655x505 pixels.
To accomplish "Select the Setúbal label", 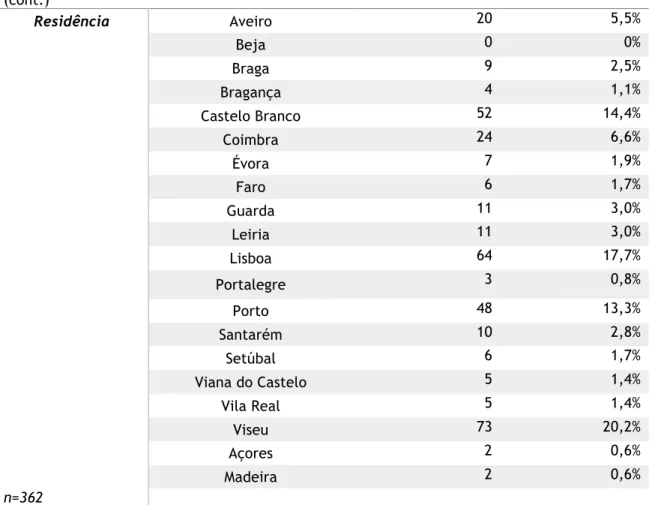I will [251, 358].
